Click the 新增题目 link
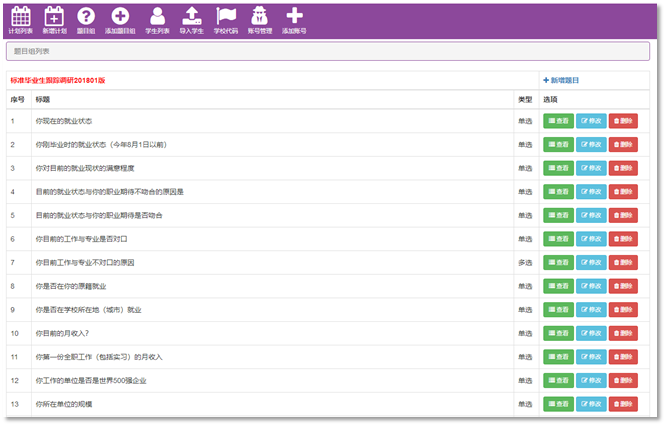 [x=561, y=80]
